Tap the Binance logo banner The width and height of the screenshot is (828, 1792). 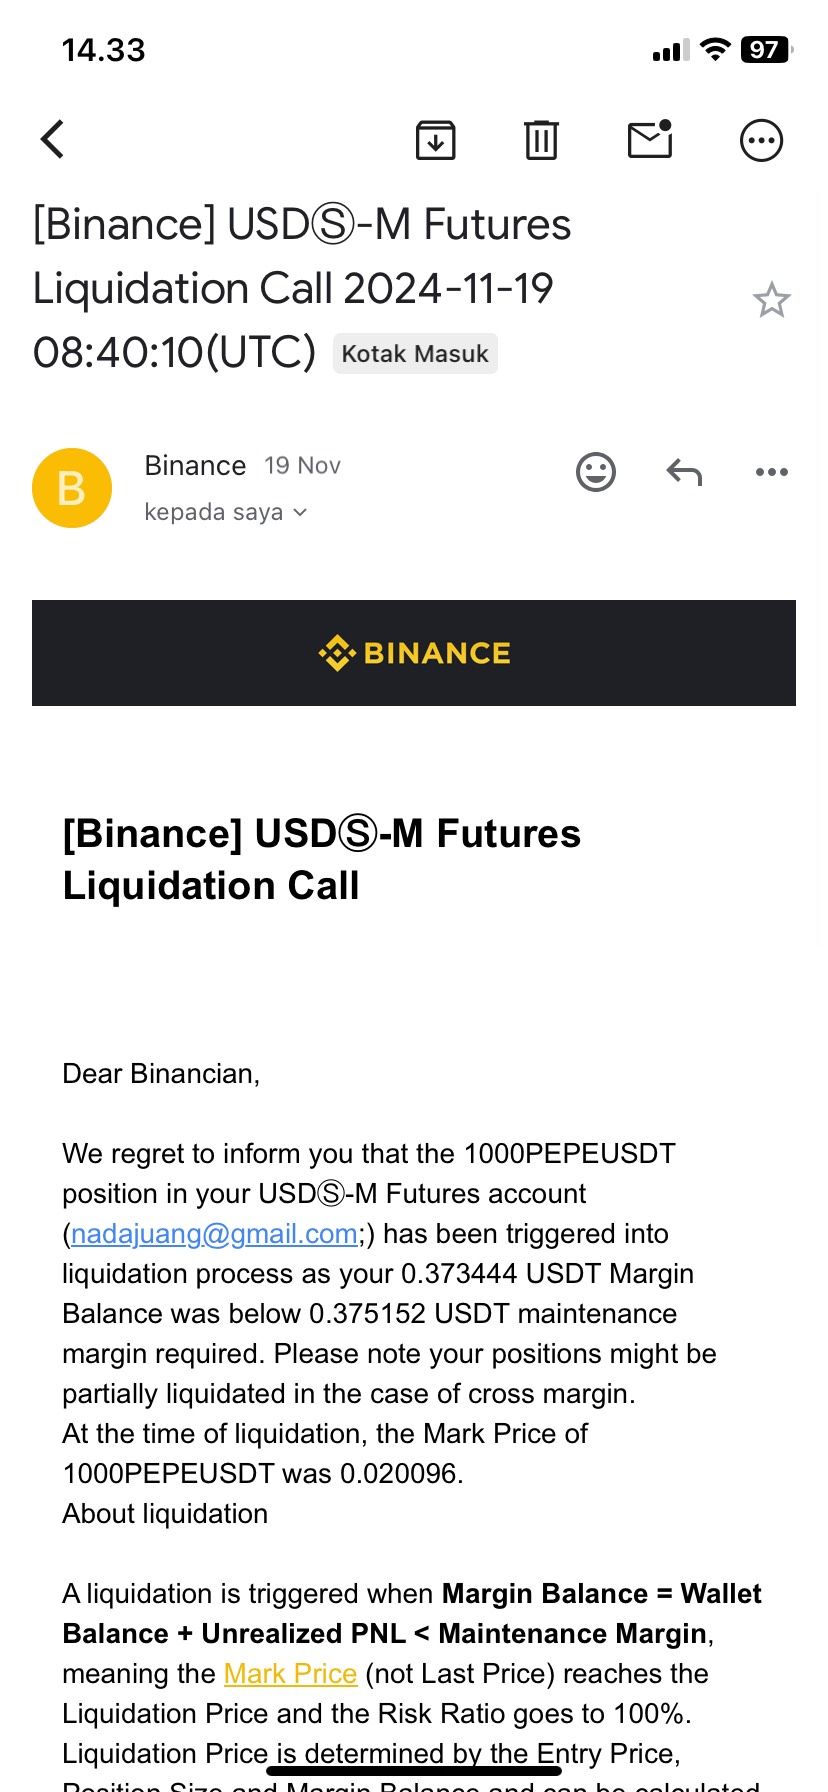(414, 653)
